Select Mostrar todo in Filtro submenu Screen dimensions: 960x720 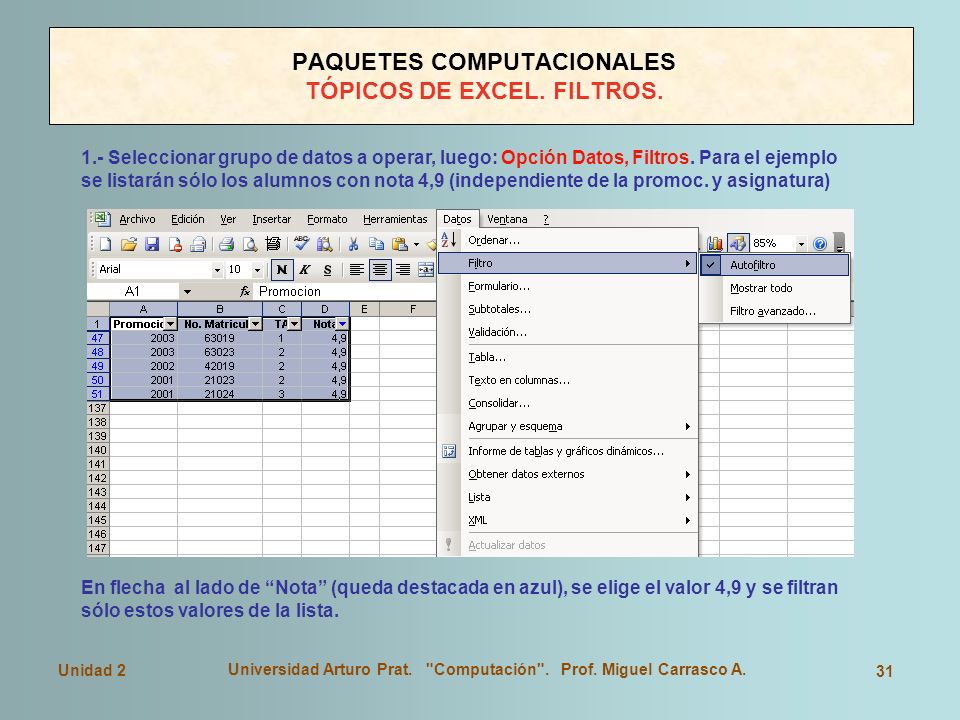(774, 288)
